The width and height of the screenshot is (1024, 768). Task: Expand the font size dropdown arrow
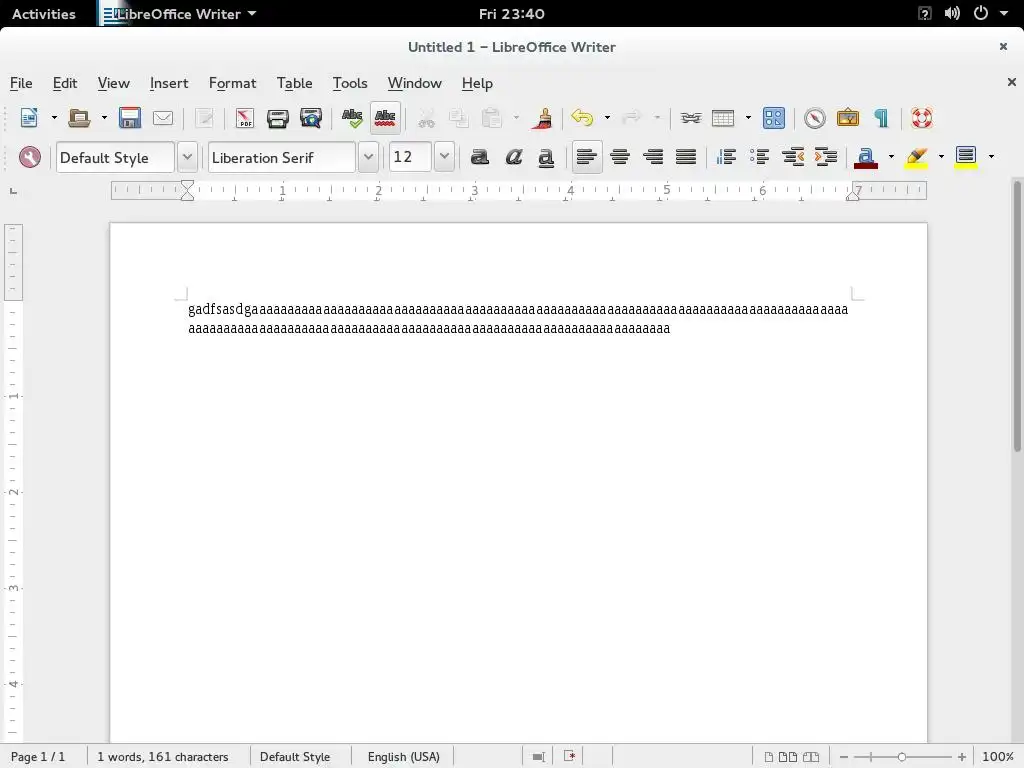pos(444,157)
